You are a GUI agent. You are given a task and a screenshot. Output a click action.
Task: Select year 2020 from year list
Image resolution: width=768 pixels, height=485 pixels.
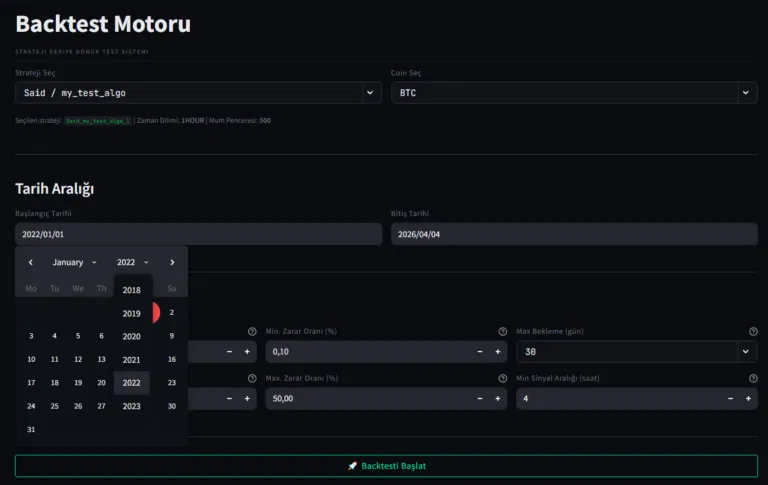click(131, 336)
